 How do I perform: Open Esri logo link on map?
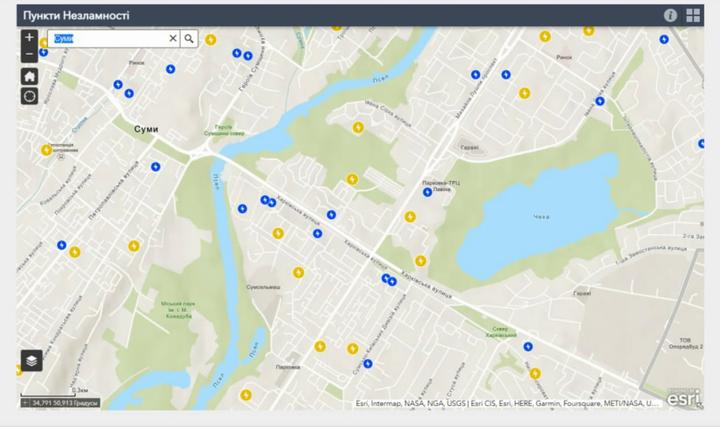point(684,397)
